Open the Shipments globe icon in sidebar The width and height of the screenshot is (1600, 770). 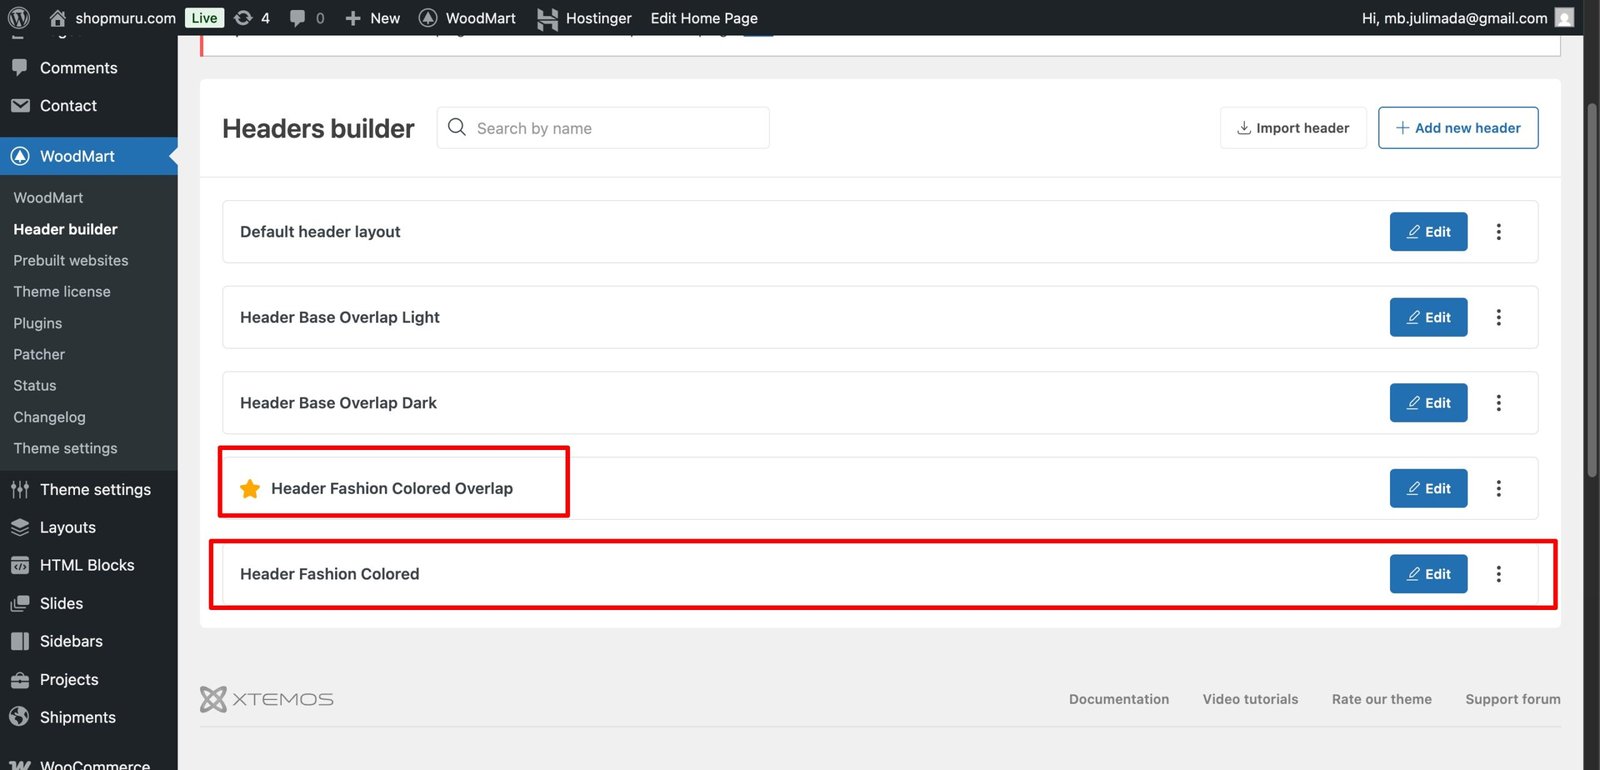[19, 717]
